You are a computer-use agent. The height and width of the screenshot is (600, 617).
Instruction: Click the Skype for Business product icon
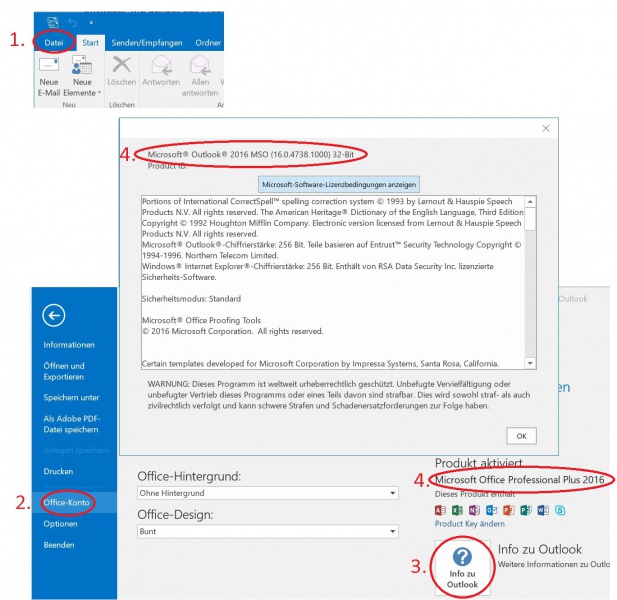click(560, 510)
